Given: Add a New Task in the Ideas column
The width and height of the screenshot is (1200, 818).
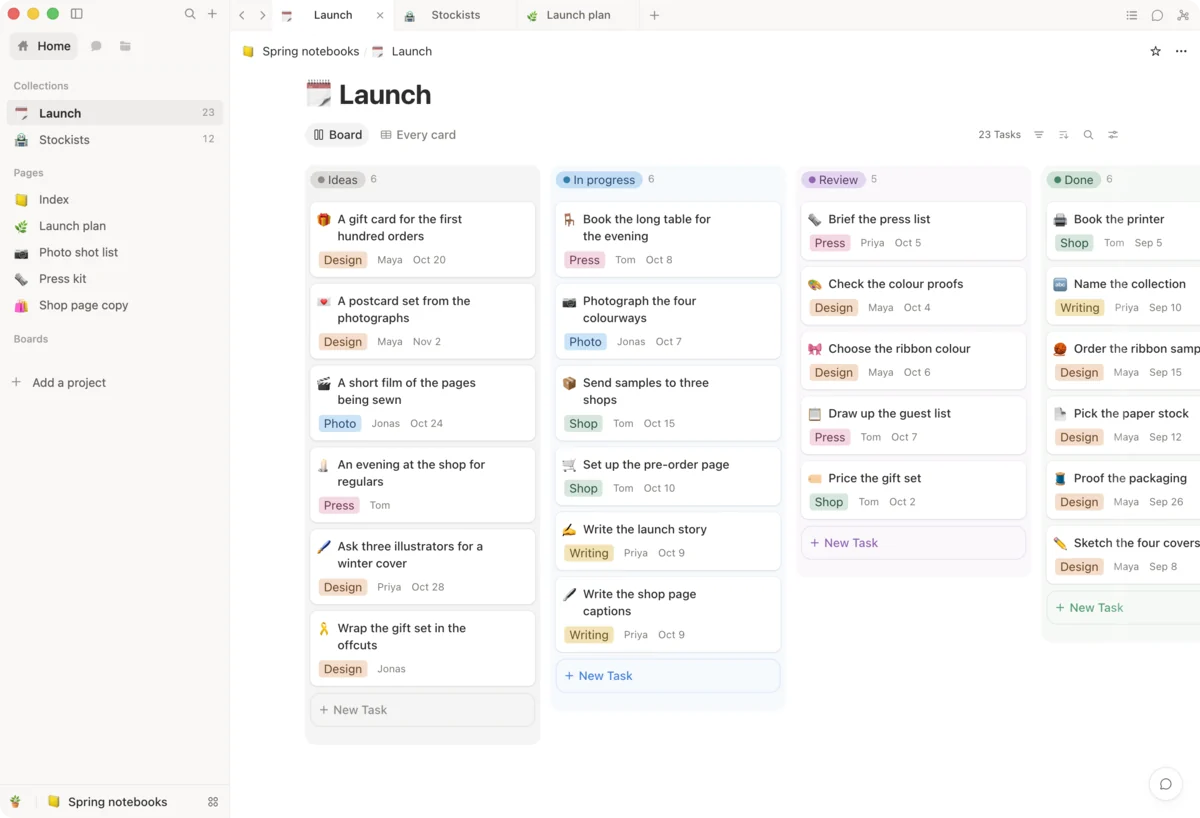Looking at the screenshot, I should point(422,710).
